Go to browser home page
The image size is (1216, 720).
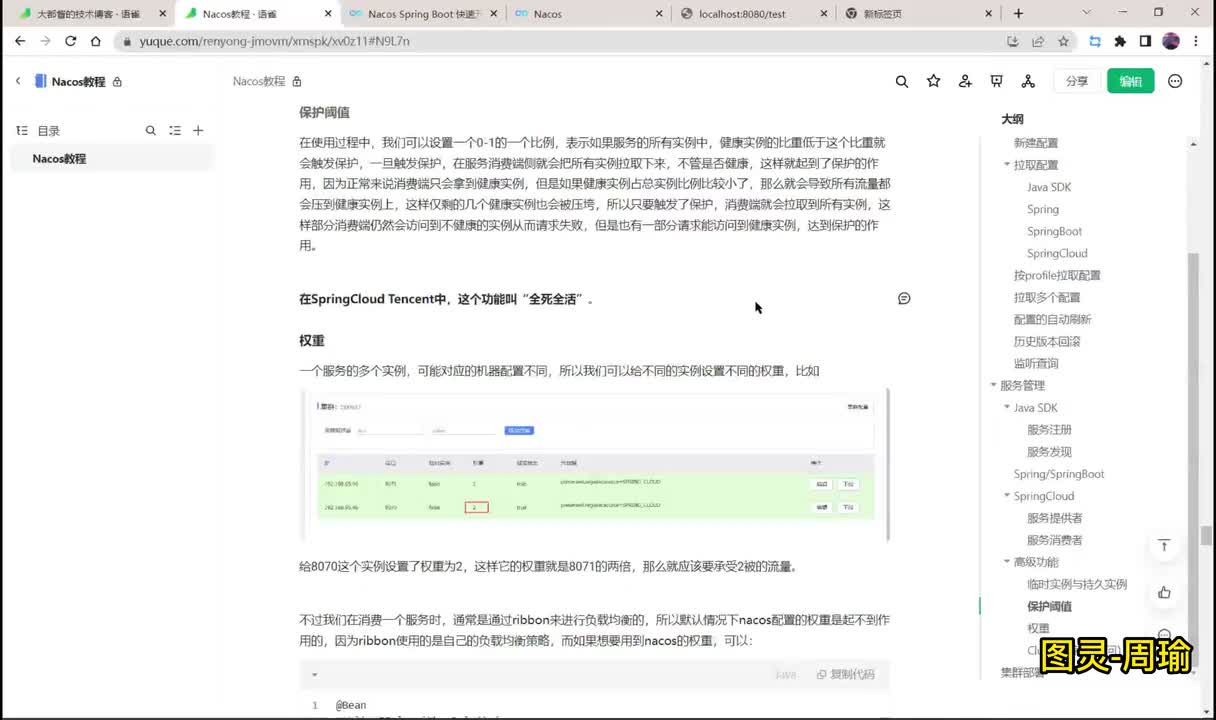click(x=96, y=41)
